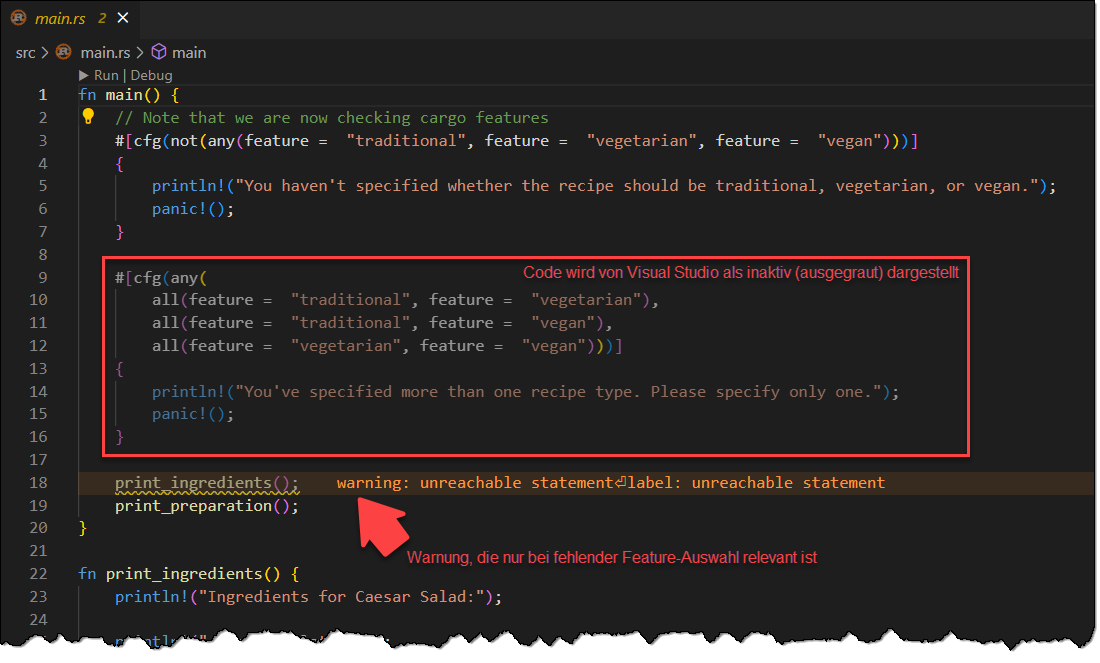Click line number 9 in the gutter
Image resolution: width=1100 pixels, height=663 pixels.
43,277
